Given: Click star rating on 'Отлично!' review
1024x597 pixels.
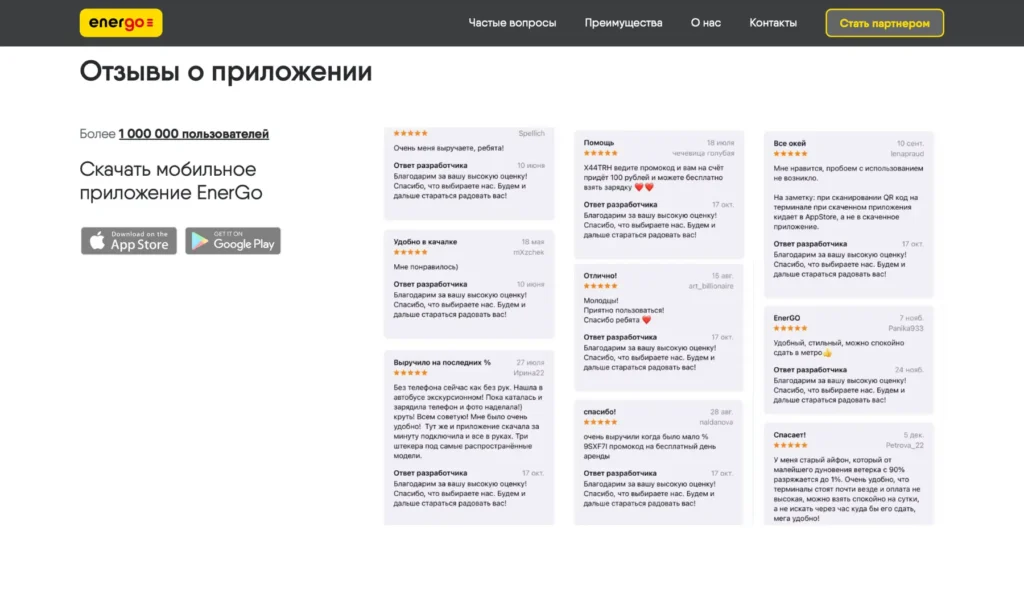Looking at the screenshot, I should coord(600,286).
